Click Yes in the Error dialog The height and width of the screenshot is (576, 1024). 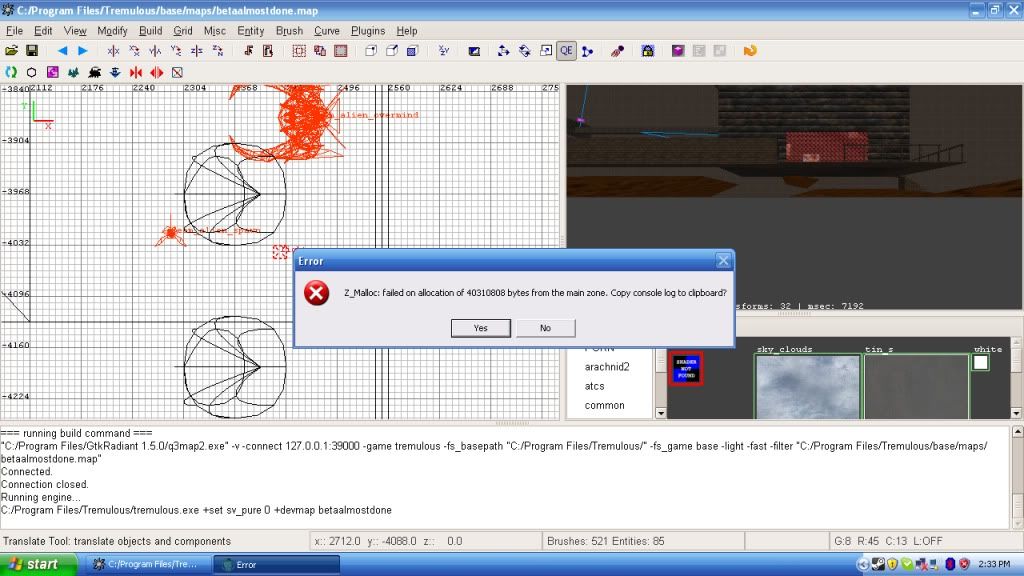click(x=481, y=328)
